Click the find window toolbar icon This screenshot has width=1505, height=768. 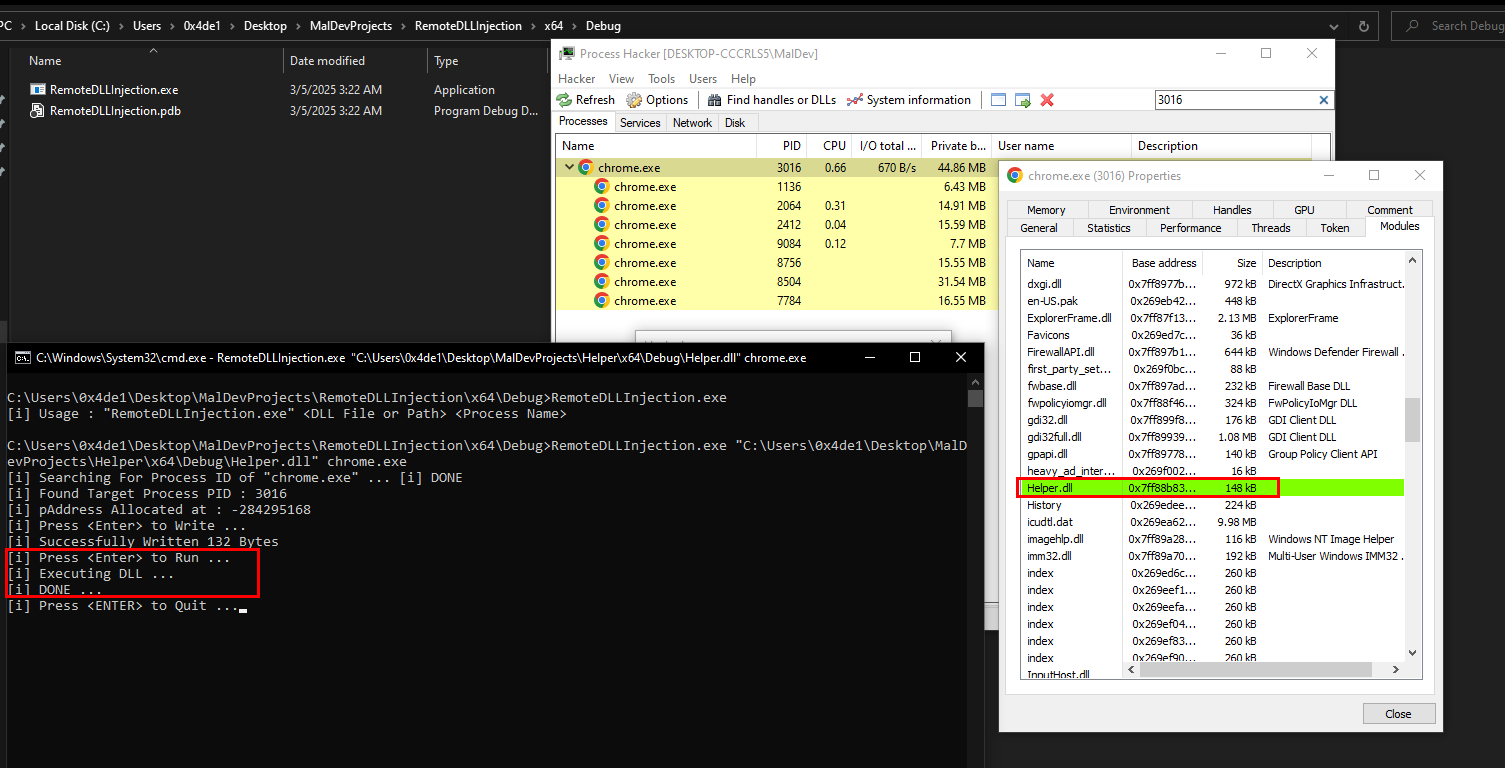click(x=998, y=100)
